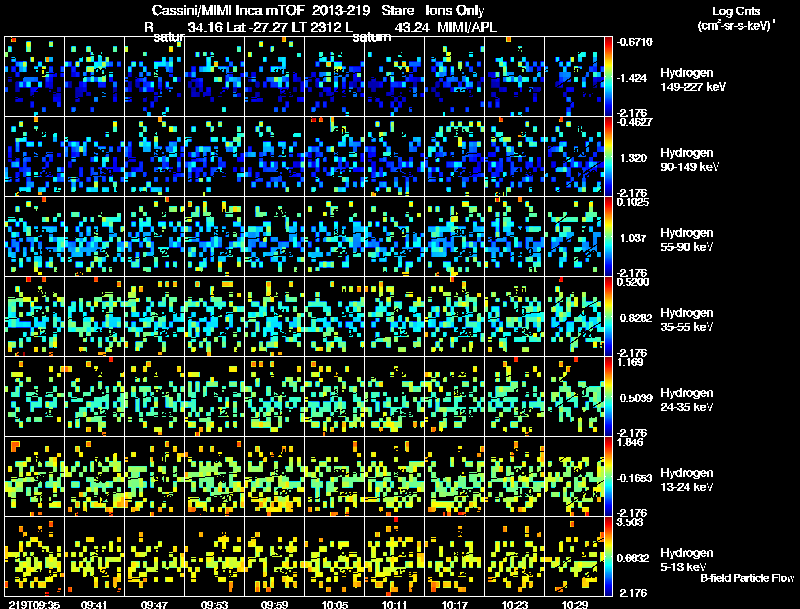Select the 5-13 keV panel at 10:05

335,556
